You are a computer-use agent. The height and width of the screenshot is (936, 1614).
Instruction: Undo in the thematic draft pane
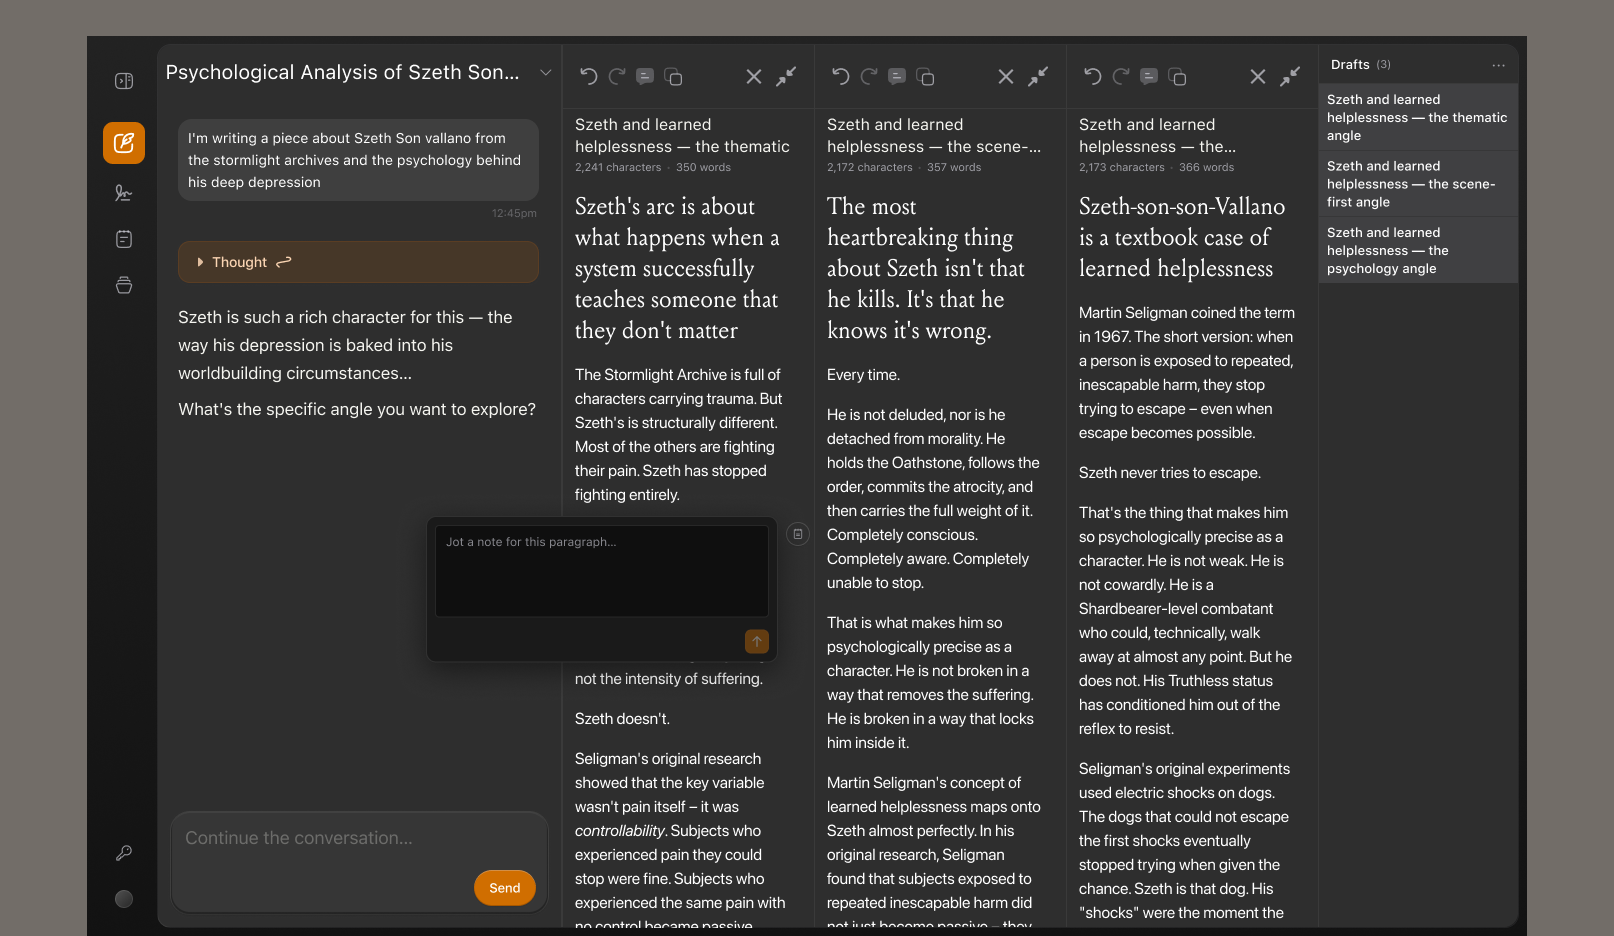pyautogui.click(x=589, y=77)
